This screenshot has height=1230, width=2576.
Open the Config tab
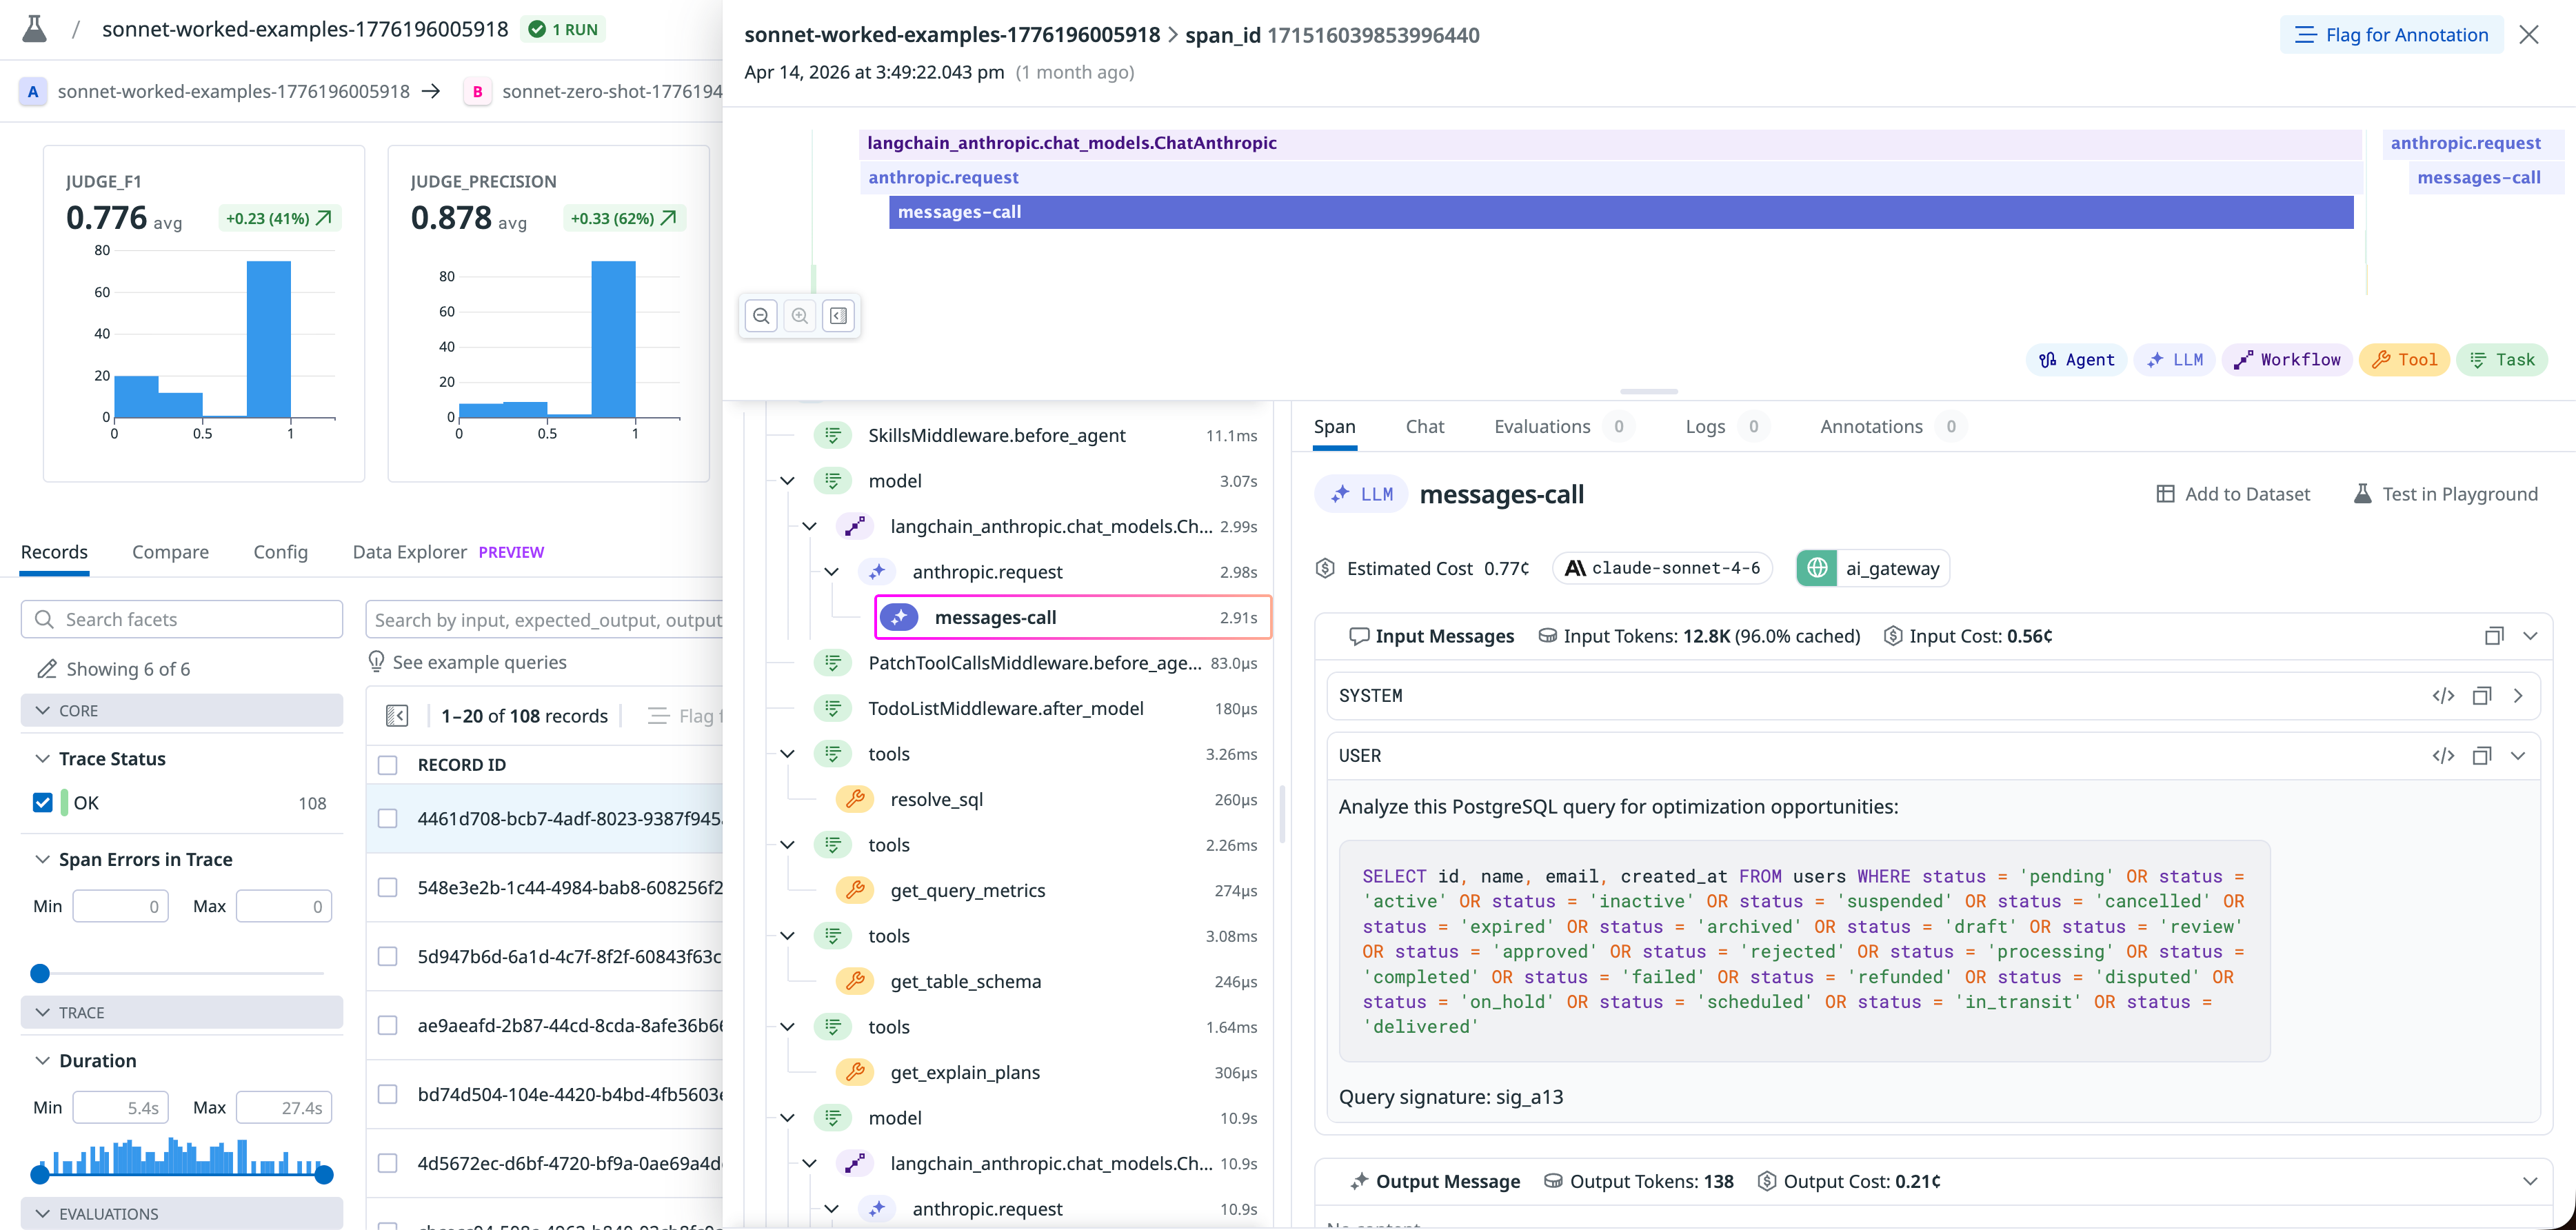(281, 552)
